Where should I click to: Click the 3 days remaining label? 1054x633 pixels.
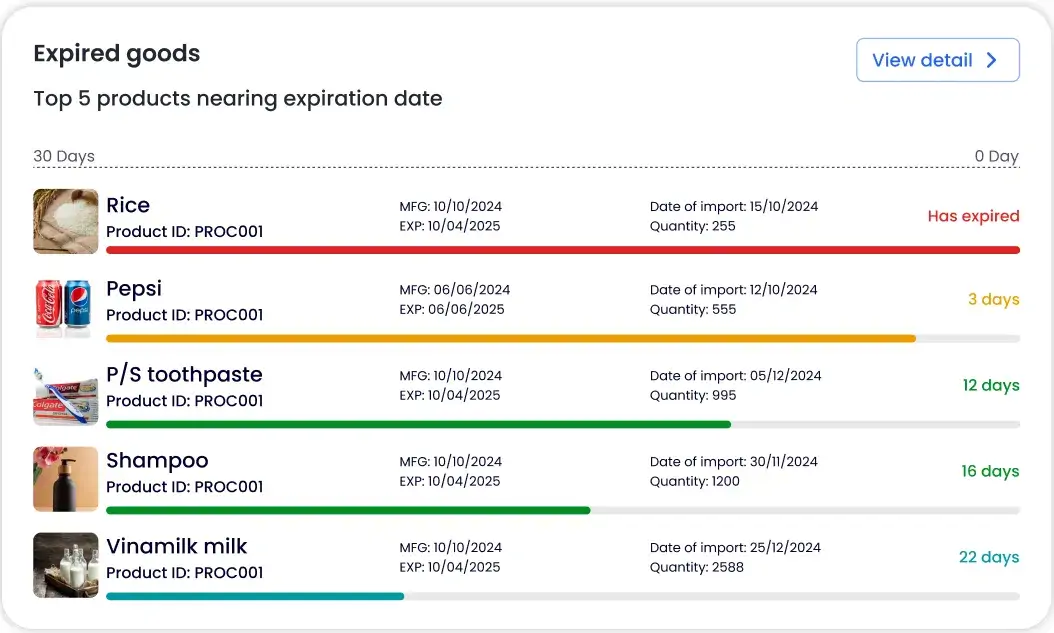[x=994, y=300]
